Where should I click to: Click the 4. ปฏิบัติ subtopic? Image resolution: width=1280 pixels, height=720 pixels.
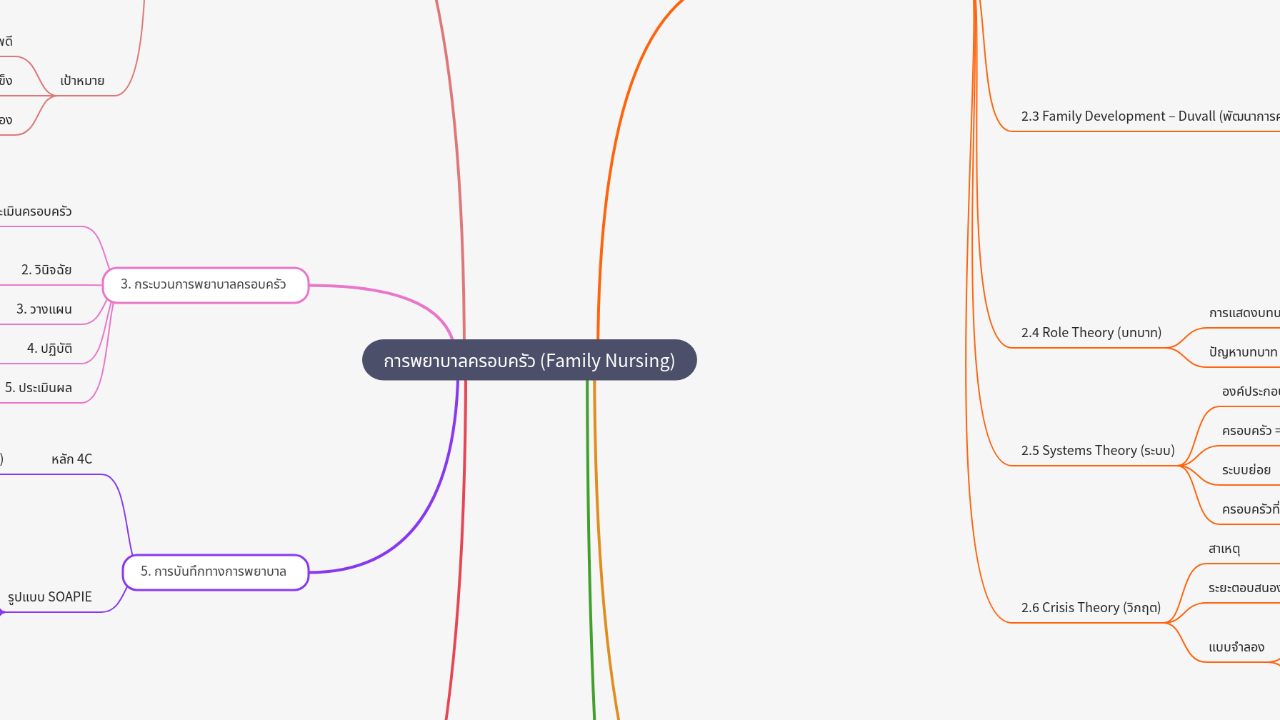coord(49,349)
